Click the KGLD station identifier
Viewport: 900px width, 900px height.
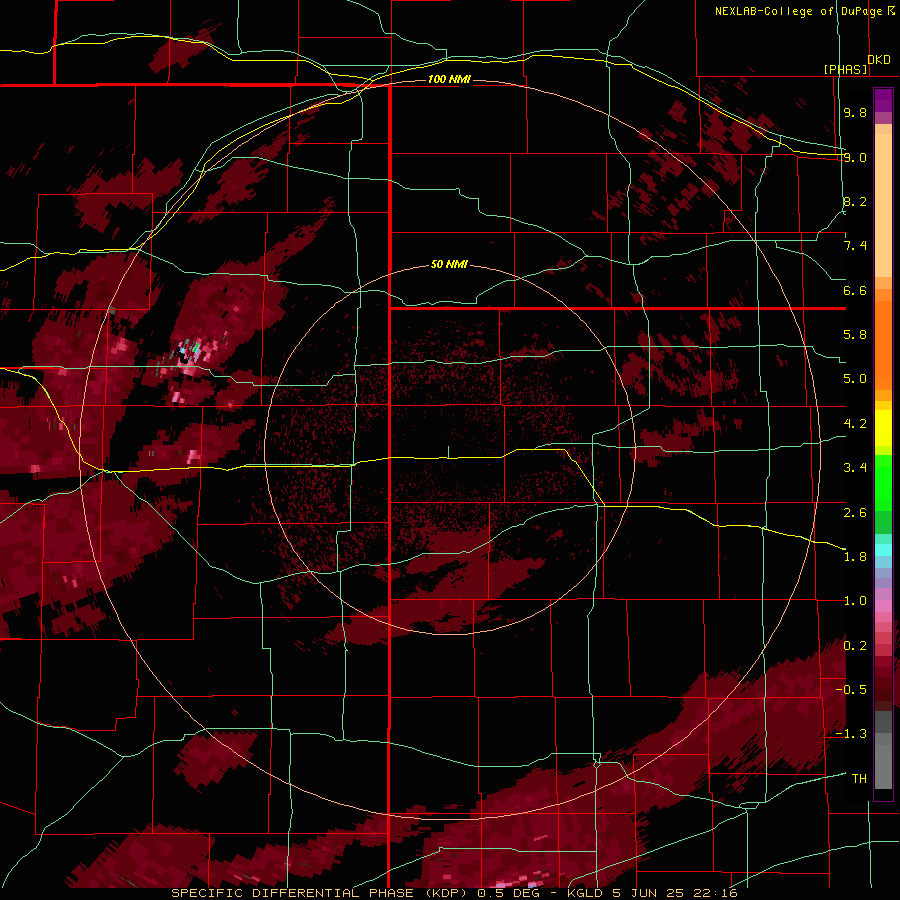[585, 893]
